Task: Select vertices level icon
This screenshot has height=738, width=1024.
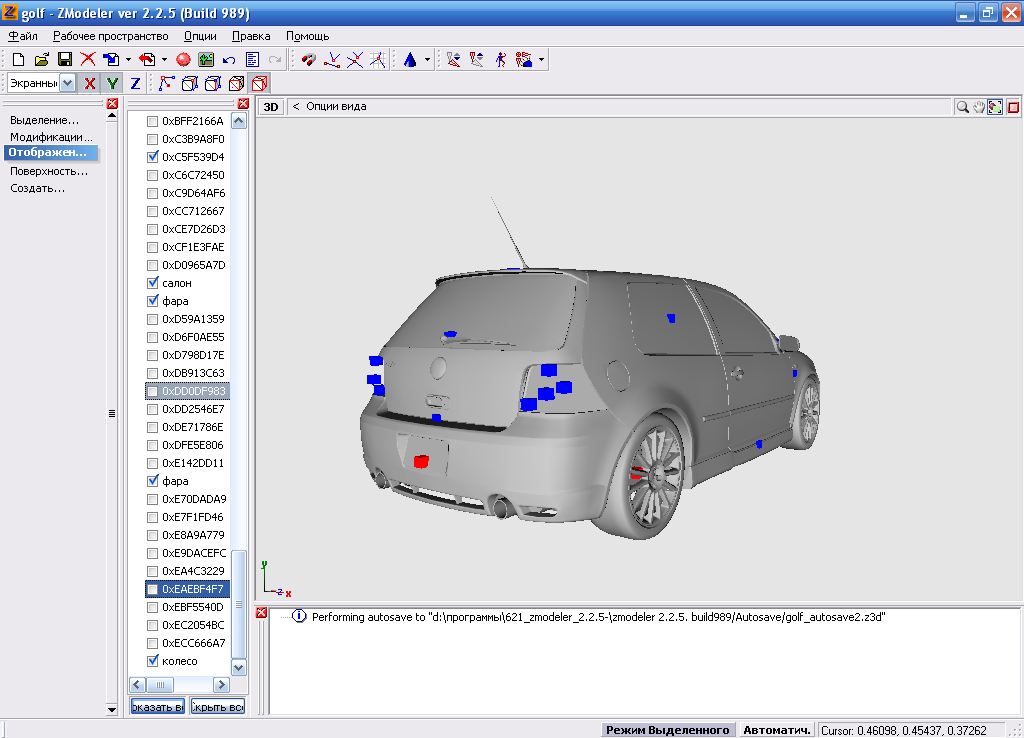Action: [x=167, y=83]
